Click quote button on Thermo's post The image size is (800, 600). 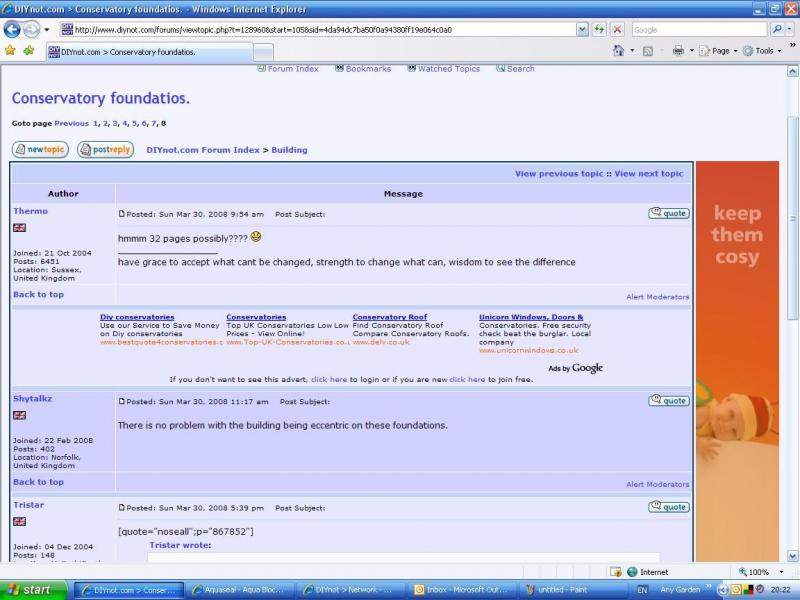tap(669, 213)
